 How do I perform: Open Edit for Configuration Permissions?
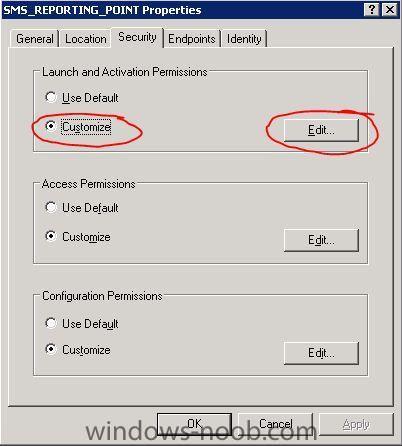[x=321, y=353]
